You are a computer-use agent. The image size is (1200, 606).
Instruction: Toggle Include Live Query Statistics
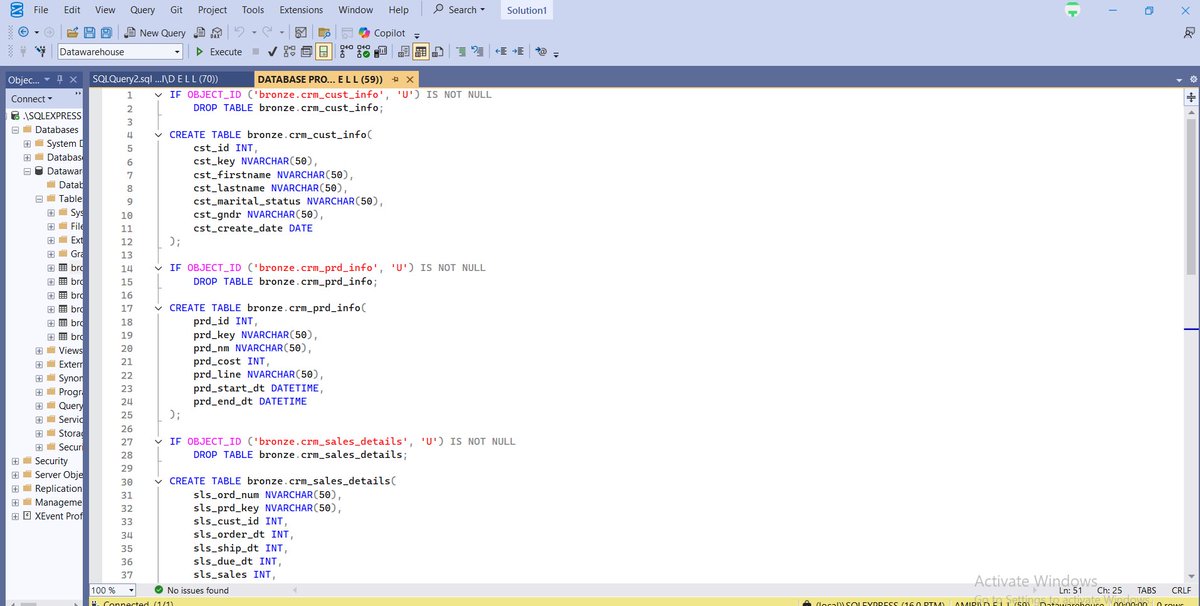click(364, 52)
